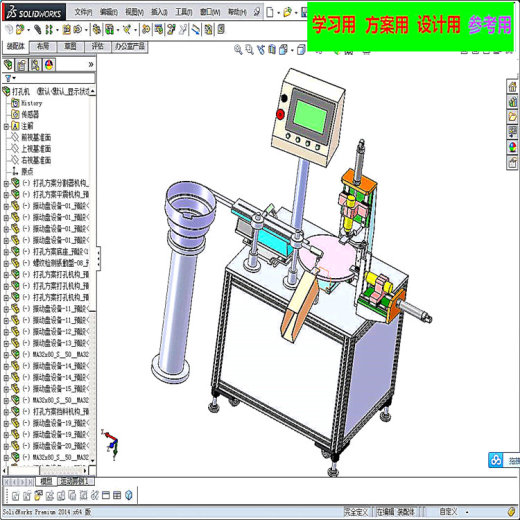520x520 pixels.
Task: Expand the 打孔方案底座 tree node
Action: pyautogui.click(x=6, y=252)
